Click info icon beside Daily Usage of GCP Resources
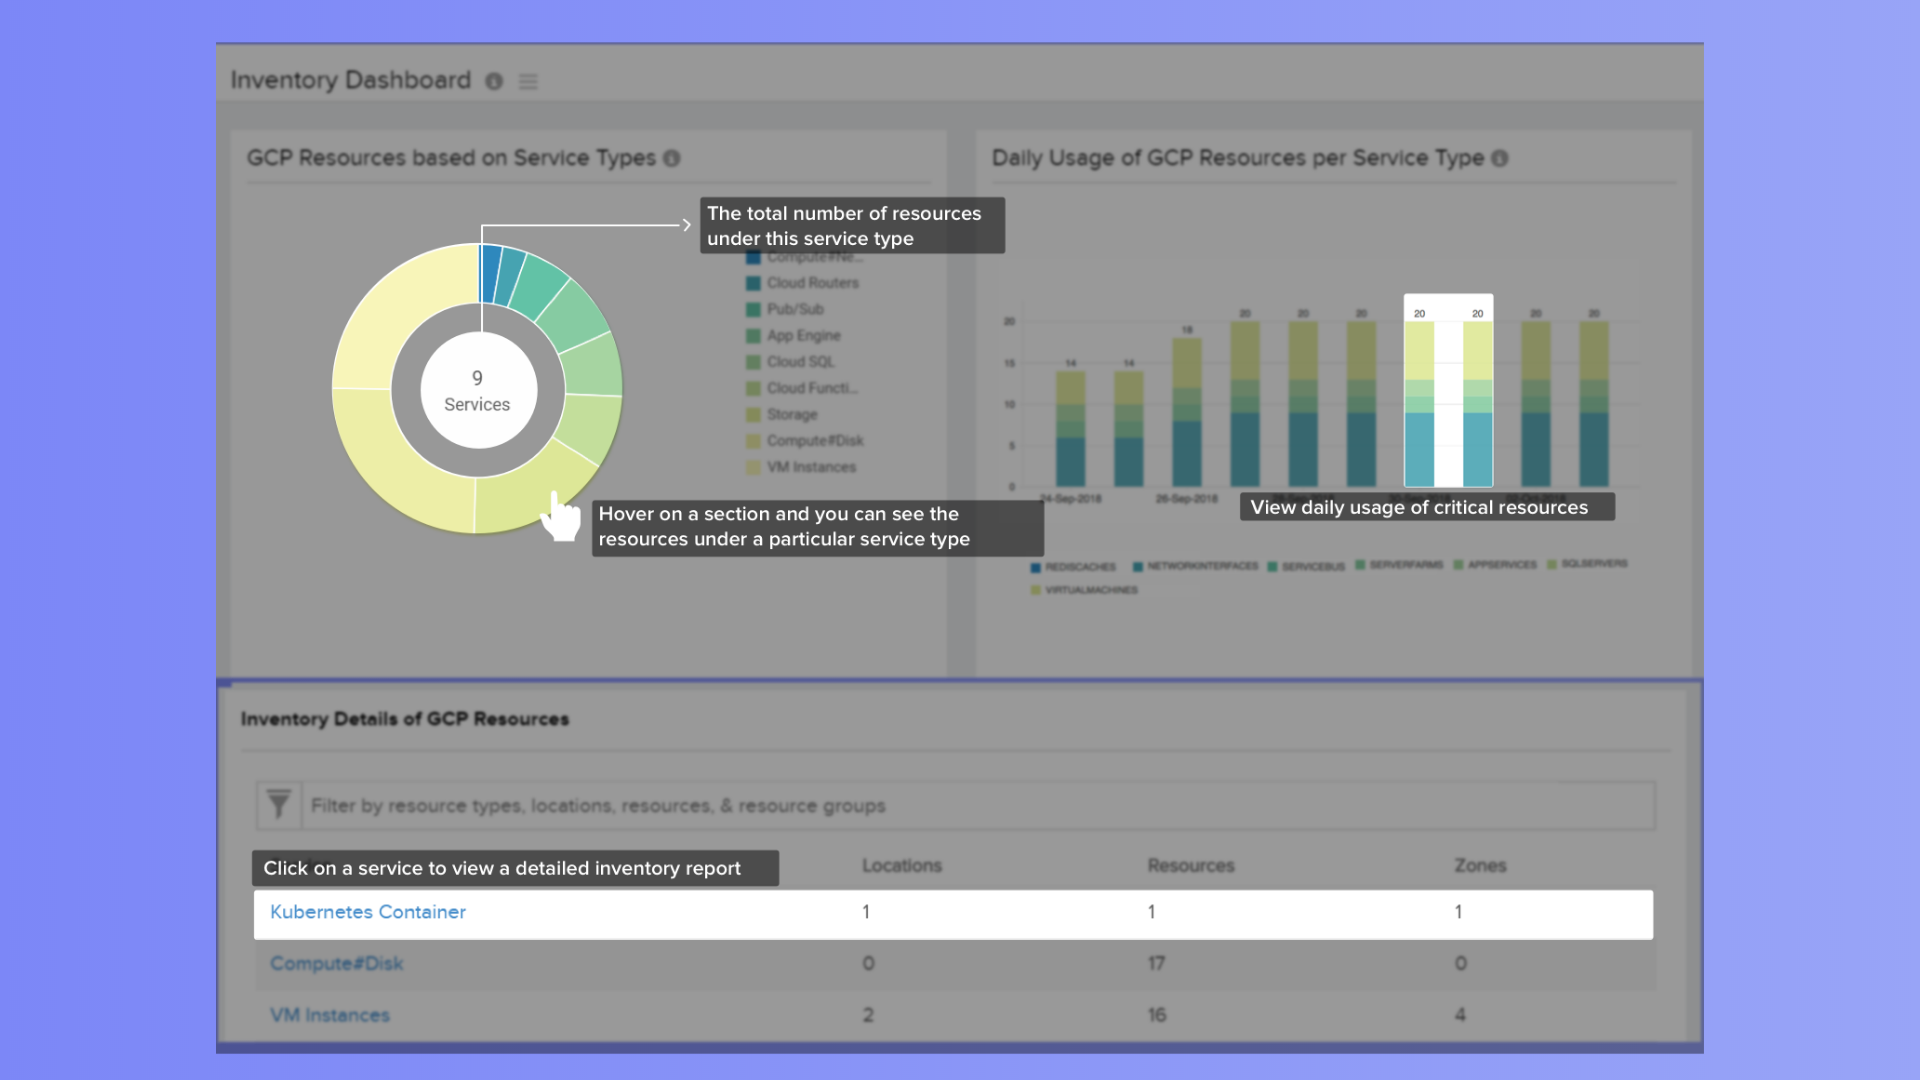This screenshot has height=1080, width=1920. tap(1500, 158)
